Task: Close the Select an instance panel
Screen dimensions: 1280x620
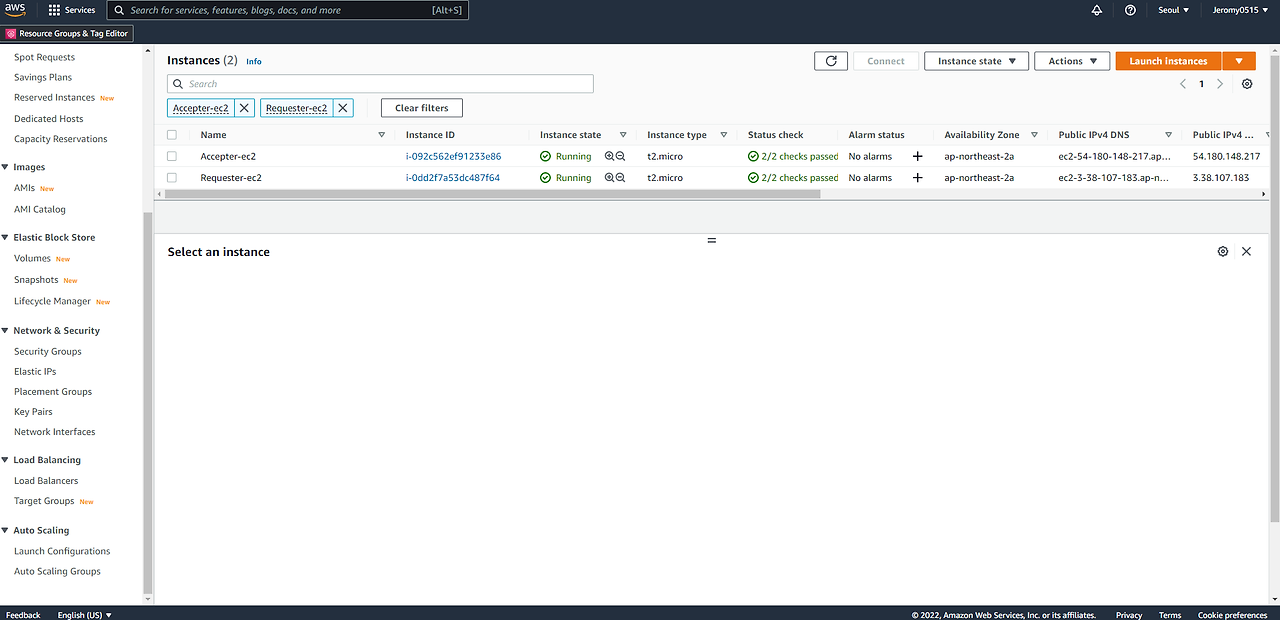Action: coord(1246,252)
